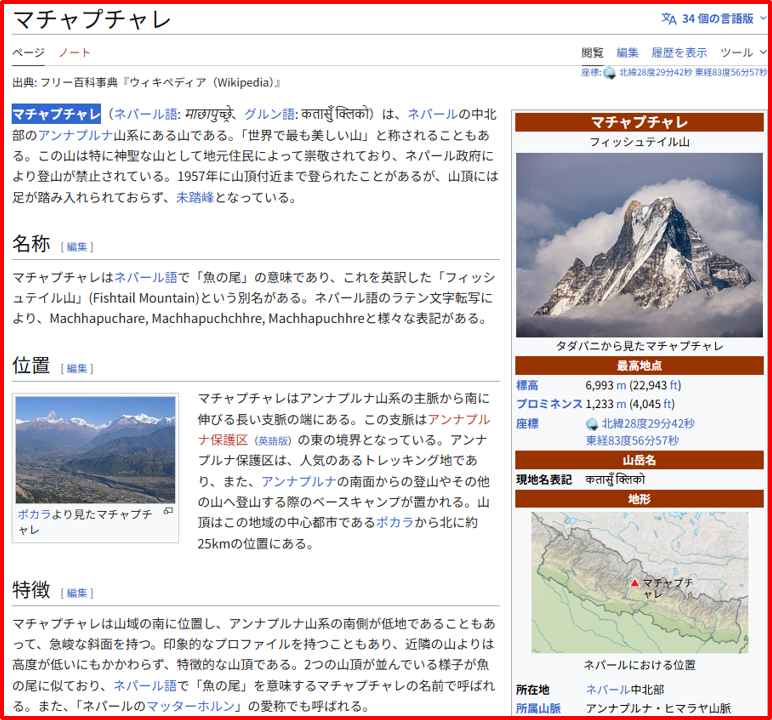Click the 編集 tab at the top
The width and height of the screenshot is (772, 720).
click(x=627, y=53)
